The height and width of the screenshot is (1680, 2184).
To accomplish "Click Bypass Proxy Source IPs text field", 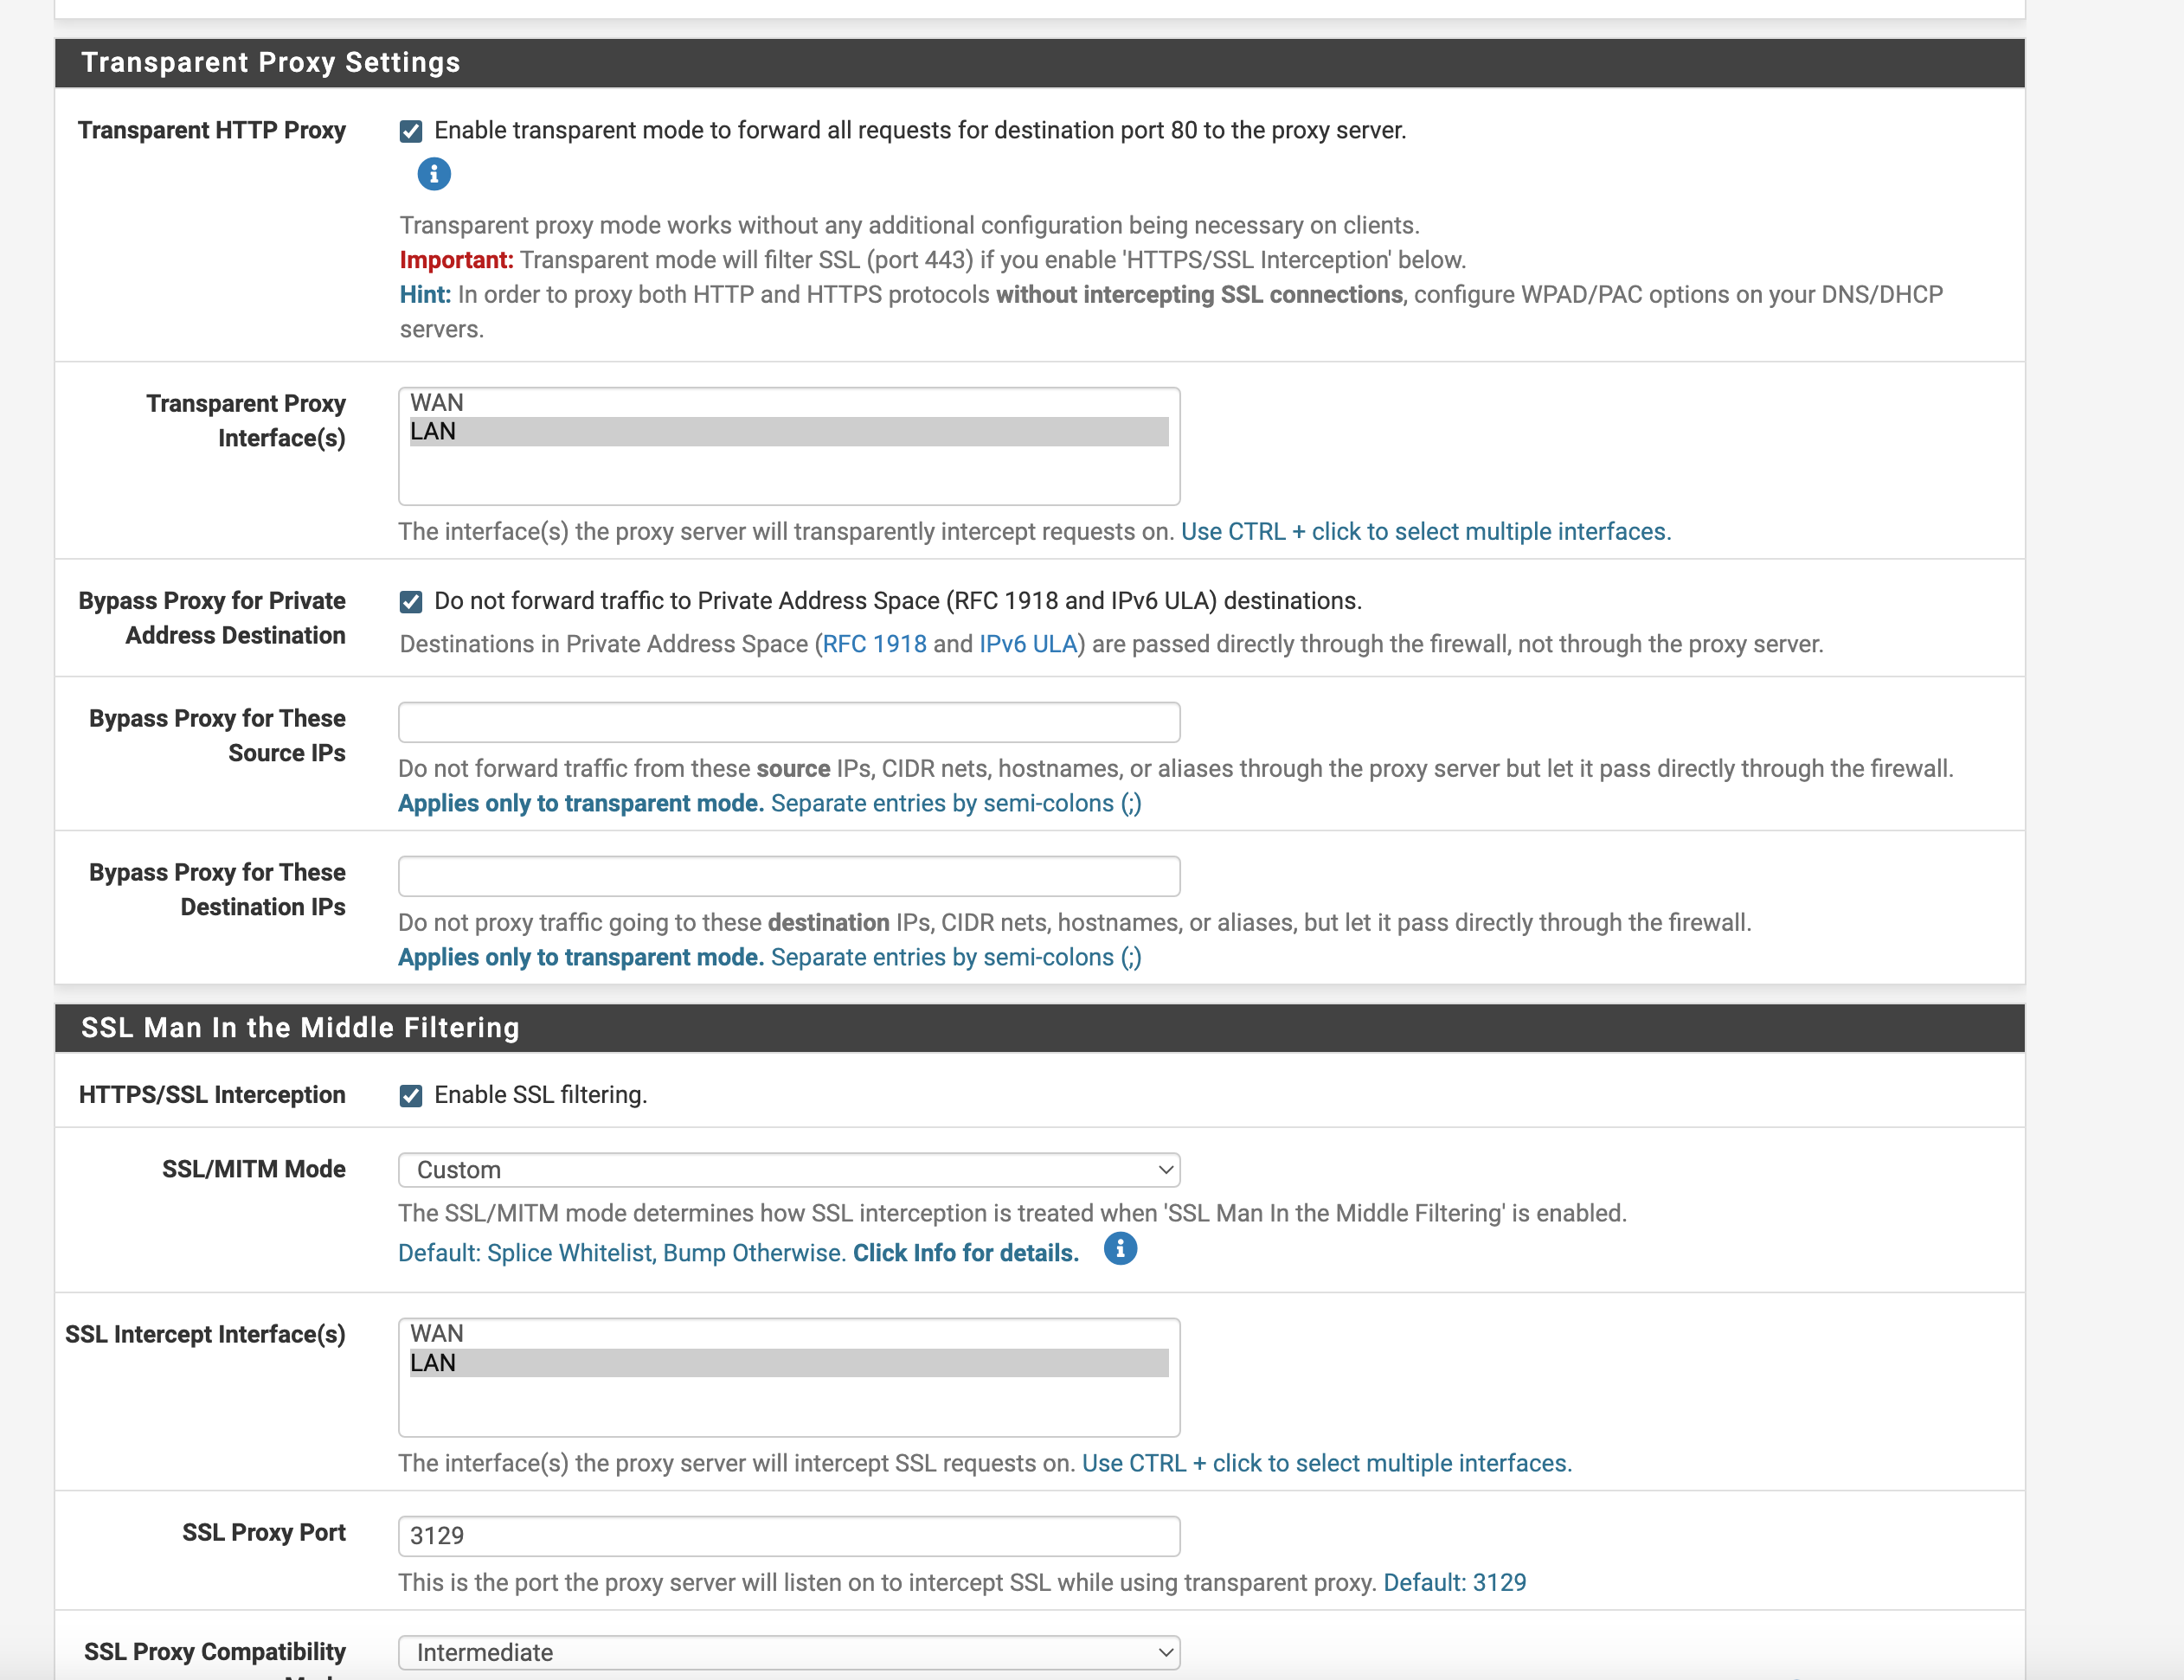I will [x=789, y=722].
